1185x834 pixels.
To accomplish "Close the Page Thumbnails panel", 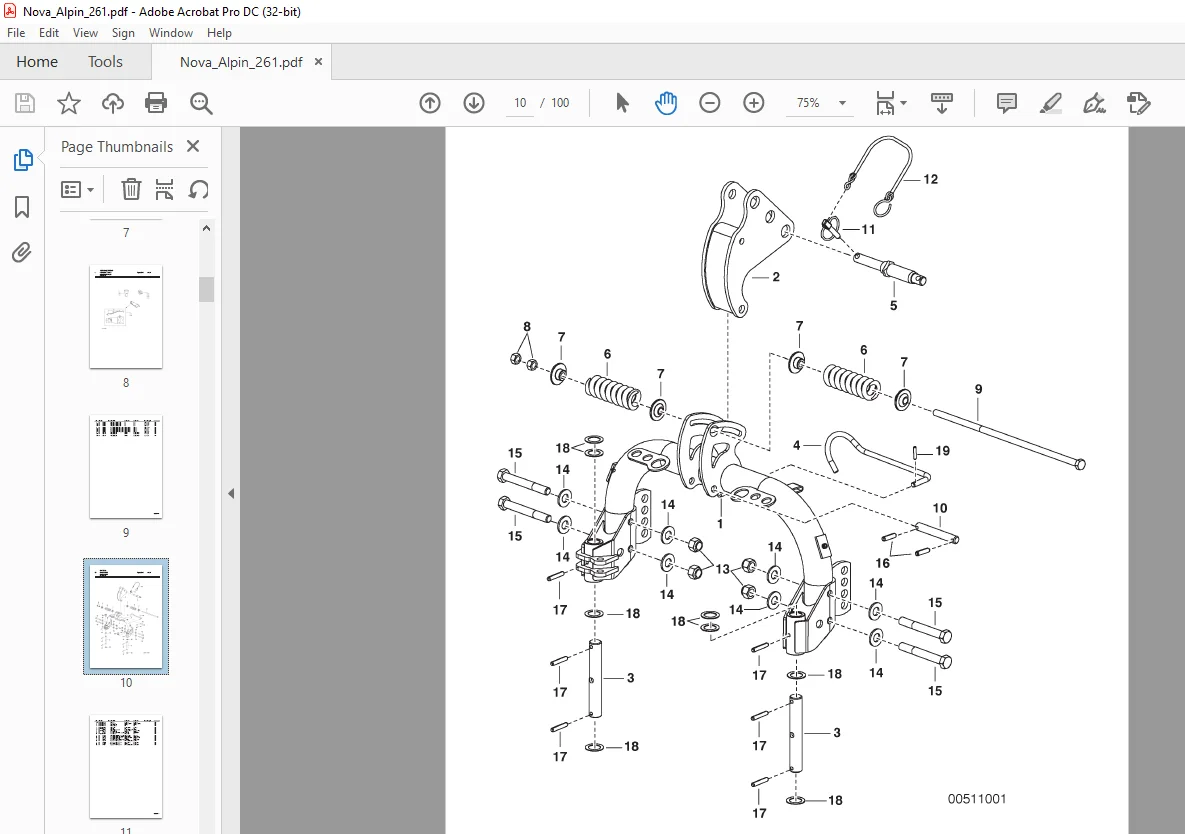I will [193, 147].
